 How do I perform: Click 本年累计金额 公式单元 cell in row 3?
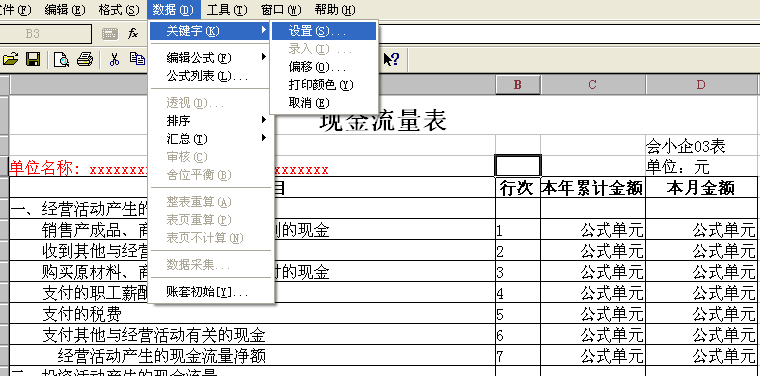click(x=593, y=271)
